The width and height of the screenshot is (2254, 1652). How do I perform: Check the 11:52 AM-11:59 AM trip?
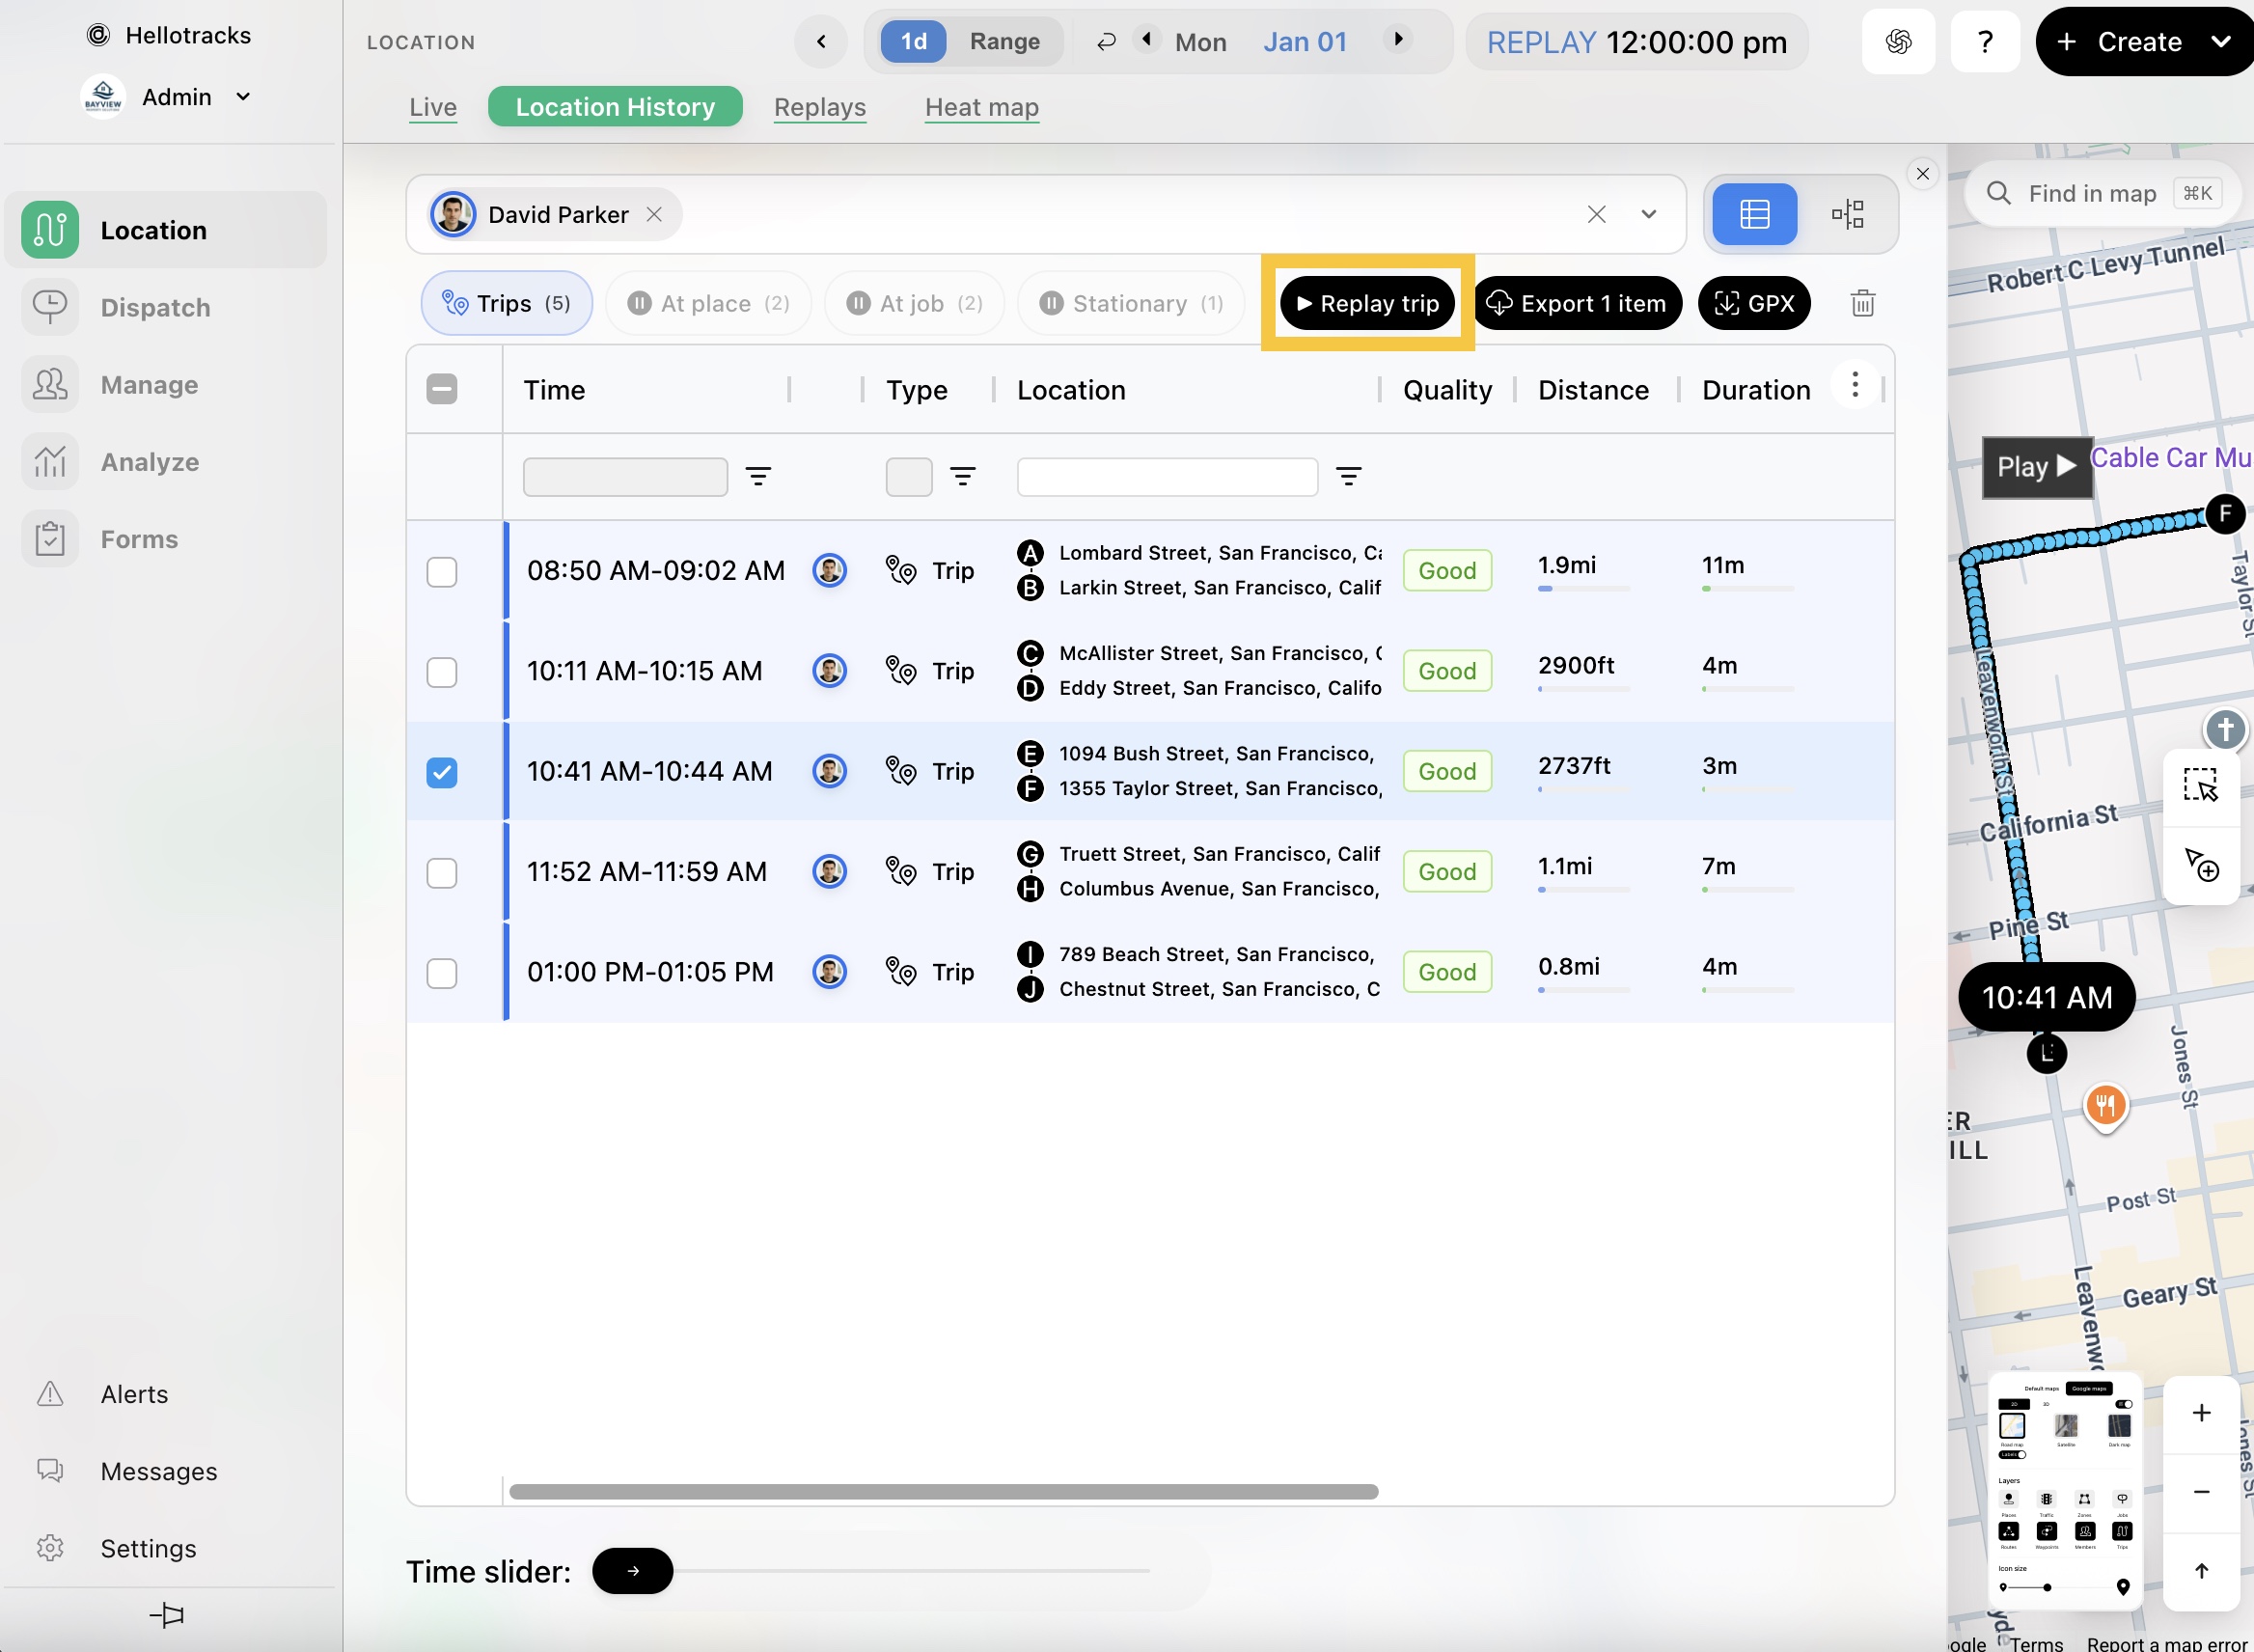[x=441, y=872]
